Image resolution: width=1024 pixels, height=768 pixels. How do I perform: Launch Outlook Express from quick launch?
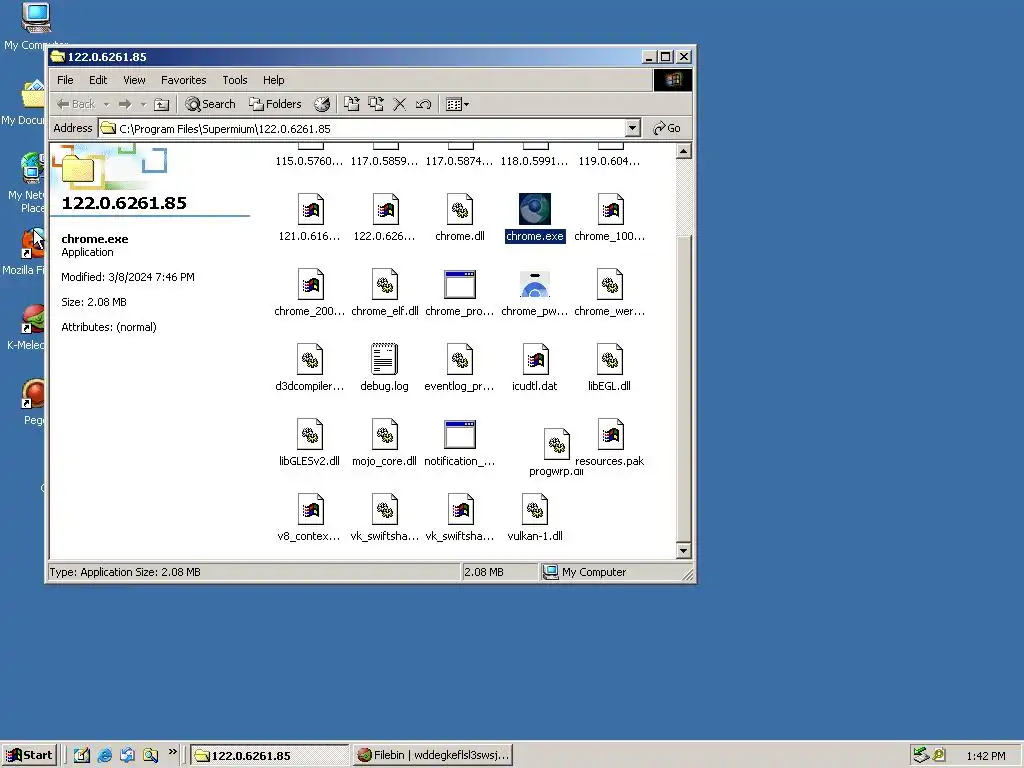[127, 755]
